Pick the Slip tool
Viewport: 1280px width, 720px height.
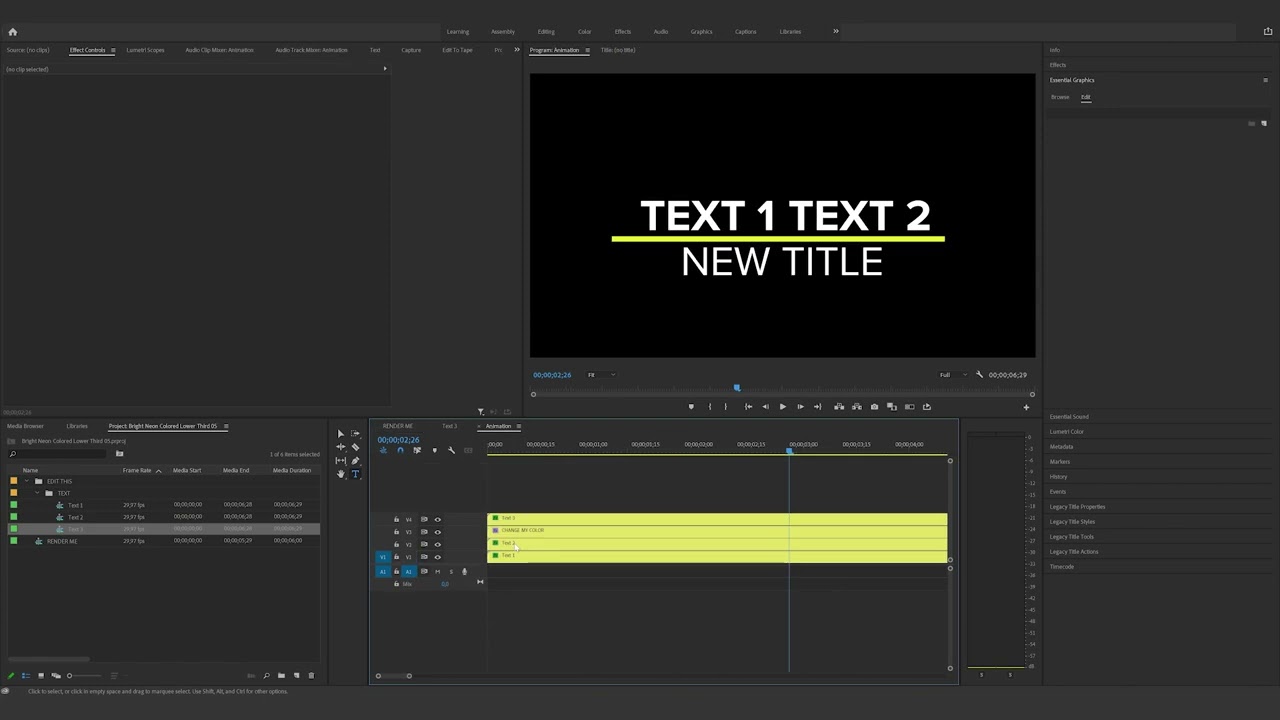coord(341,461)
